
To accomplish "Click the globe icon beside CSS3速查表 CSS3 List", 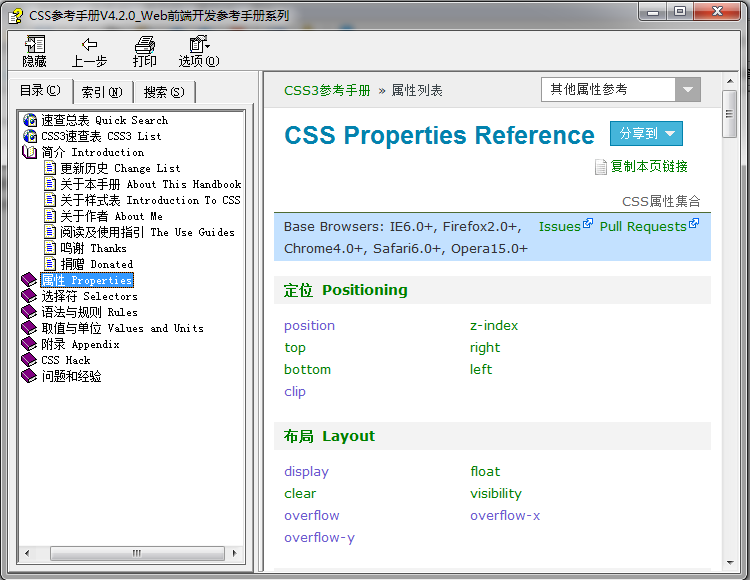I will (x=30, y=136).
